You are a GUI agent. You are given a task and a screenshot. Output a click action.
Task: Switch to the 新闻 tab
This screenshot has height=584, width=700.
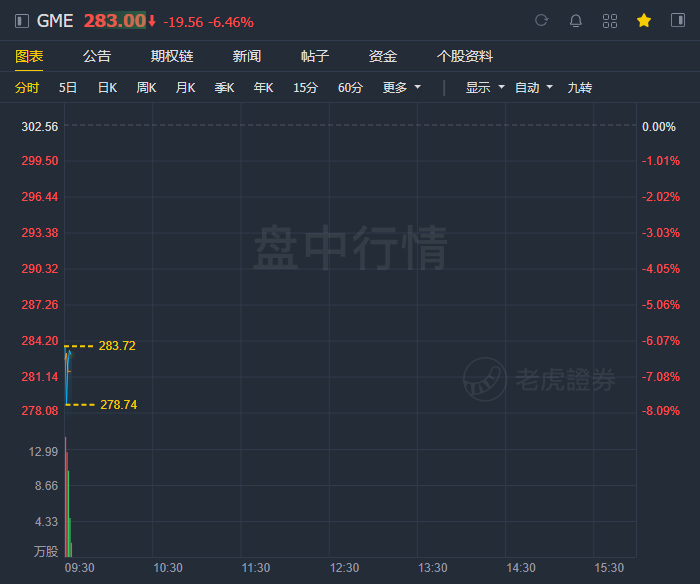point(247,57)
